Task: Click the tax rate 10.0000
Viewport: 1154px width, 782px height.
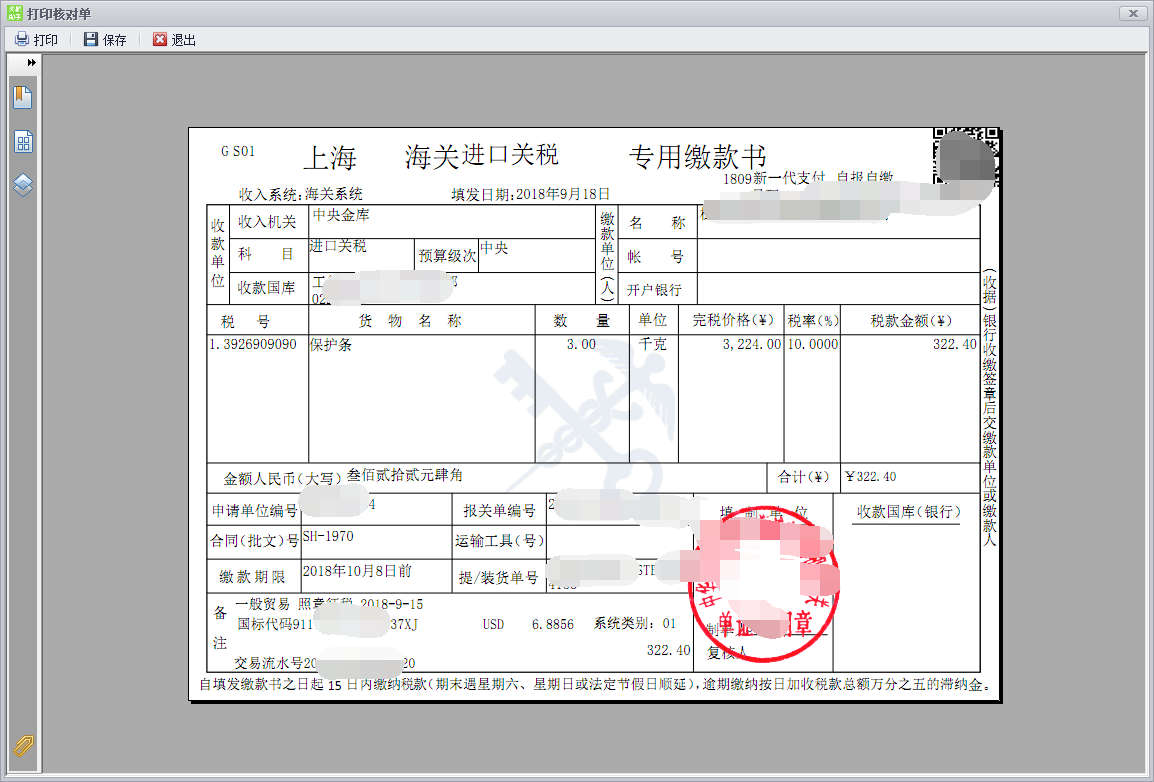Action: 813,344
